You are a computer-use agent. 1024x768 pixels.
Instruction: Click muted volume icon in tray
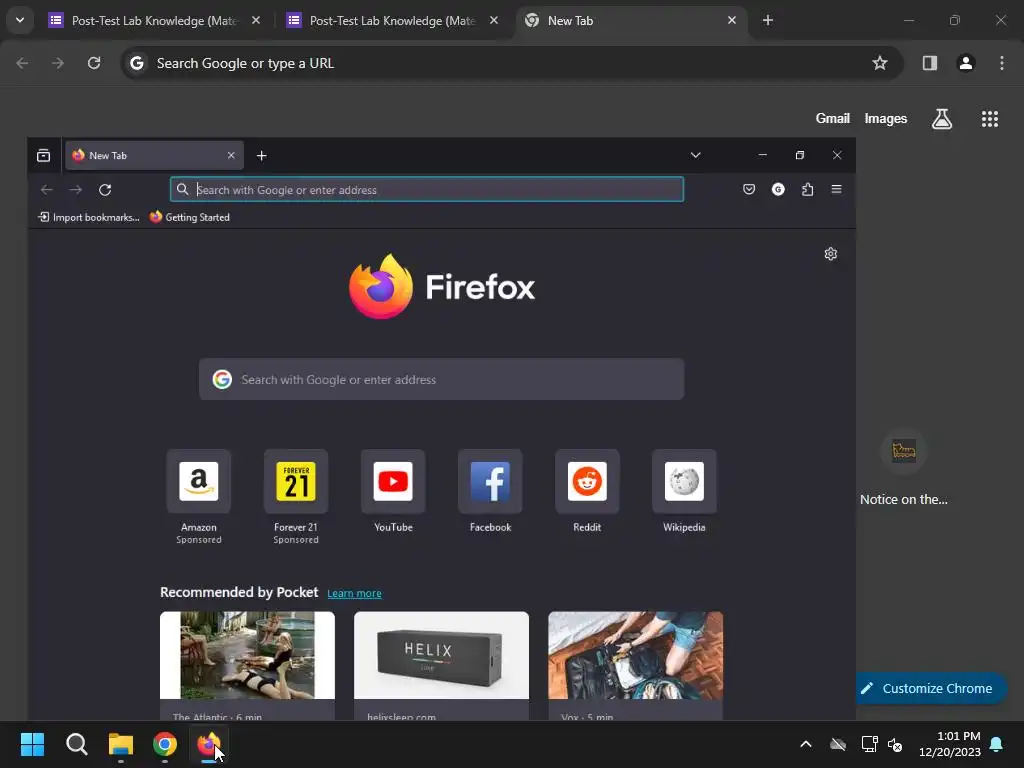click(x=895, y=744)
